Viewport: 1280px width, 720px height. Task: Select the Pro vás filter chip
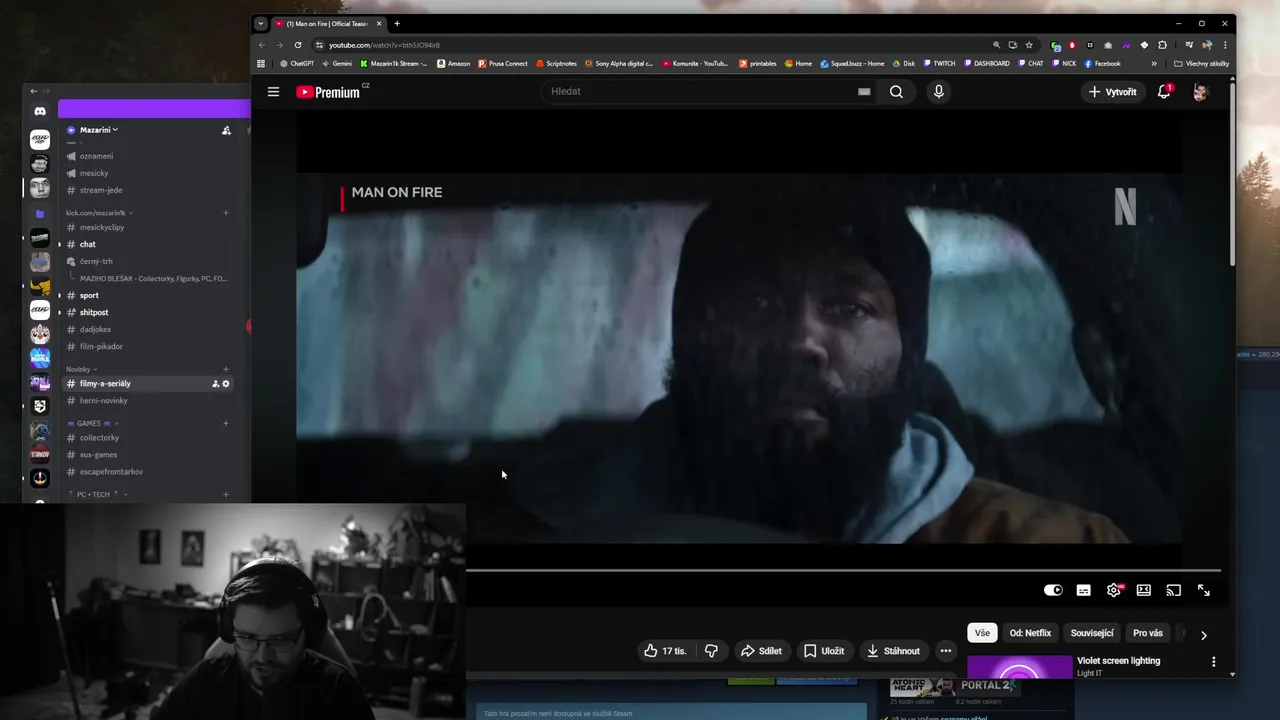pyautogui.click(x=1148, y=633)
